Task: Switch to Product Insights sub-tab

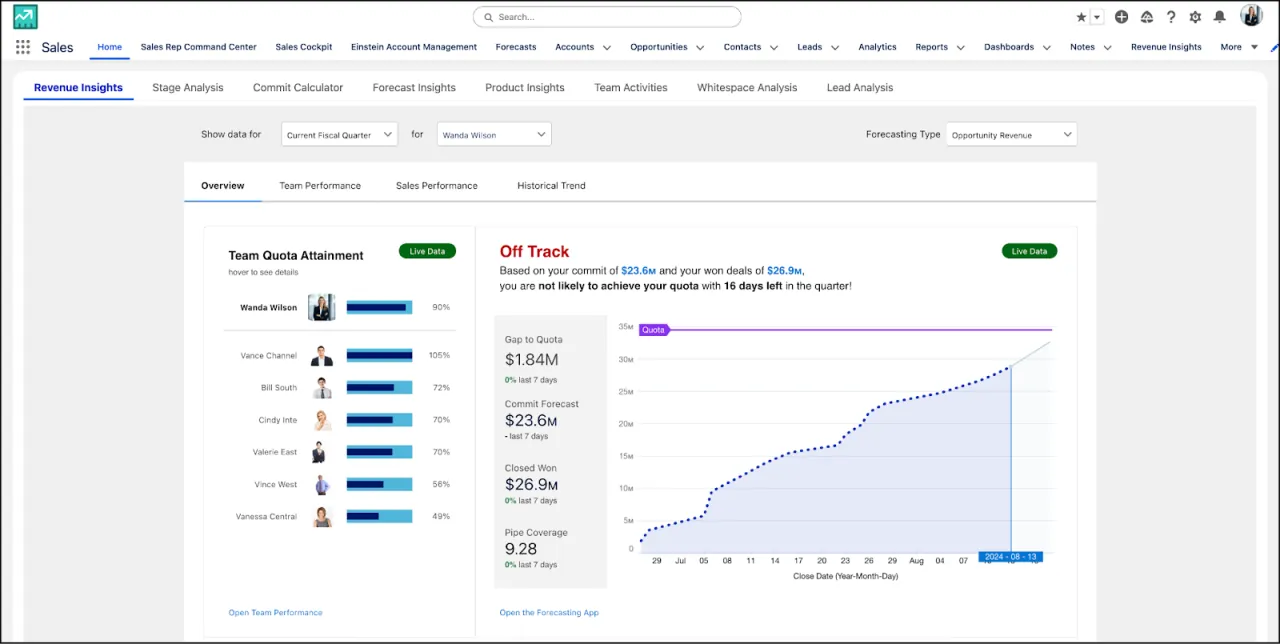Action: pyautogui.click(x=525, y=88)
